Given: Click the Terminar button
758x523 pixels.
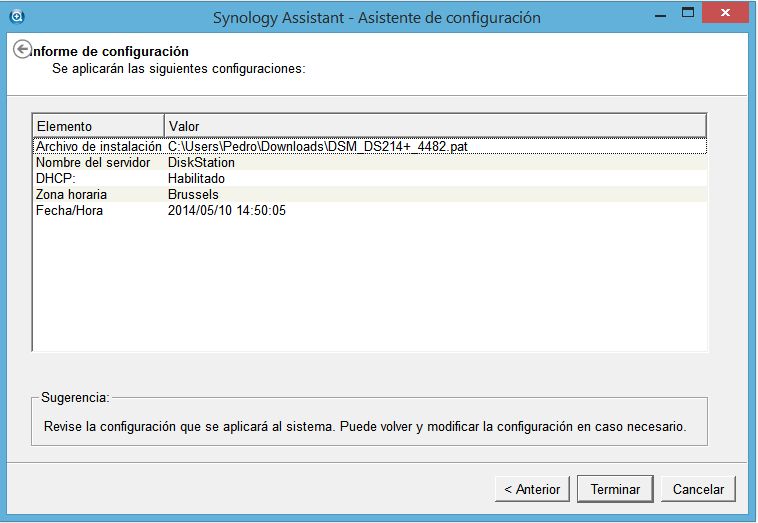Looking at the screenshot, I should [615, 489].
